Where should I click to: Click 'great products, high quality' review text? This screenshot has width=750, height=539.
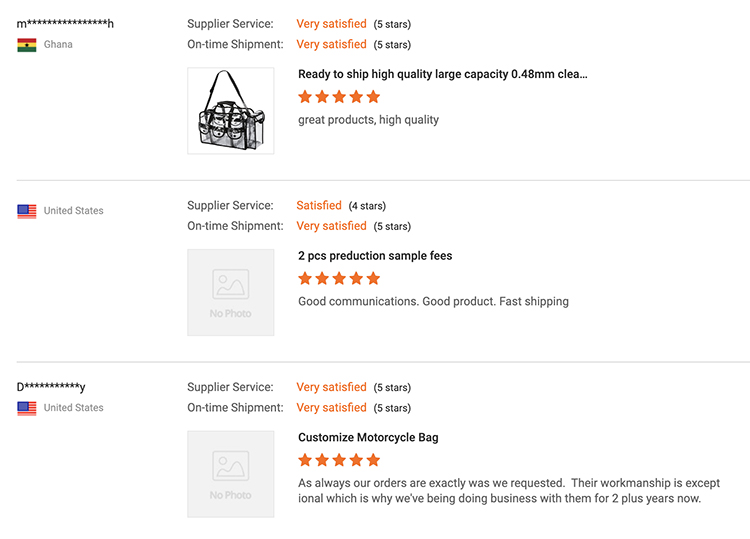pyautogui.click(x=368, y=120)
